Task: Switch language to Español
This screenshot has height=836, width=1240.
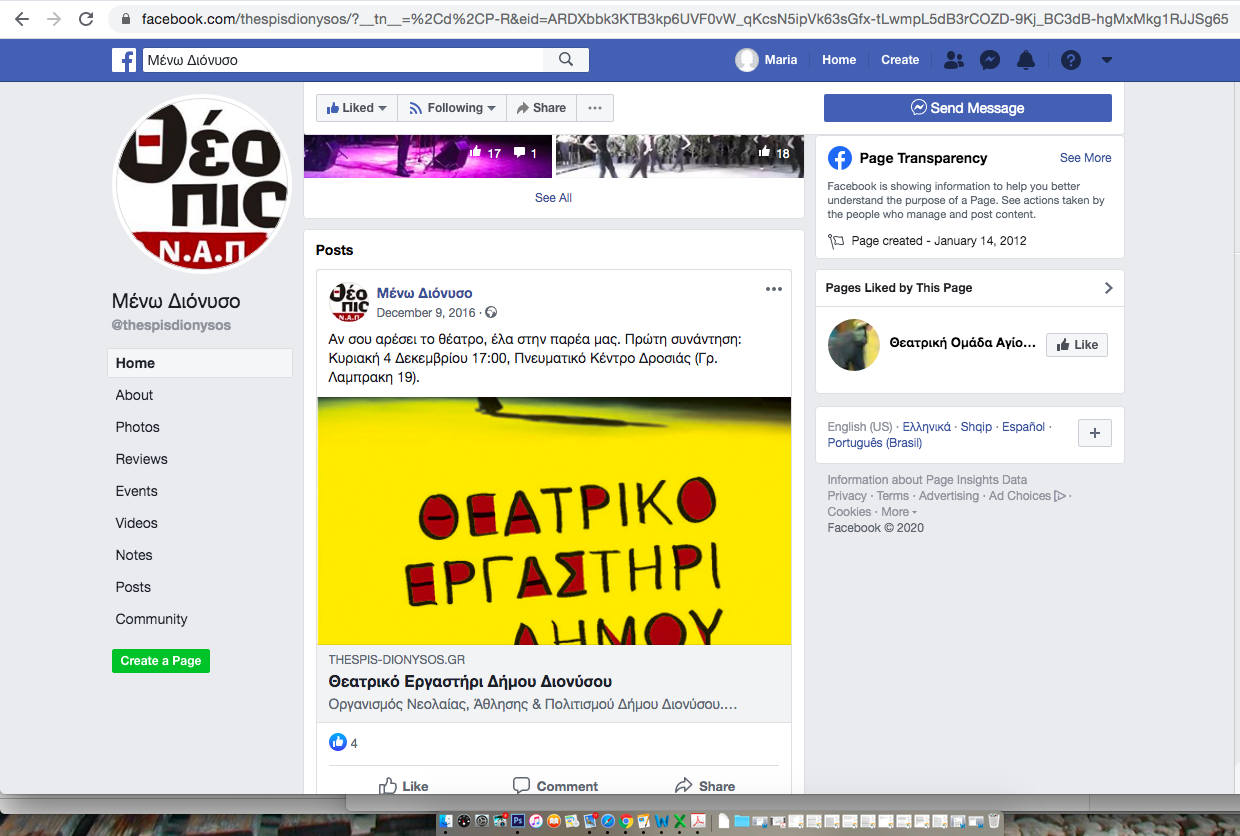Action: [x=1023, y=427]
